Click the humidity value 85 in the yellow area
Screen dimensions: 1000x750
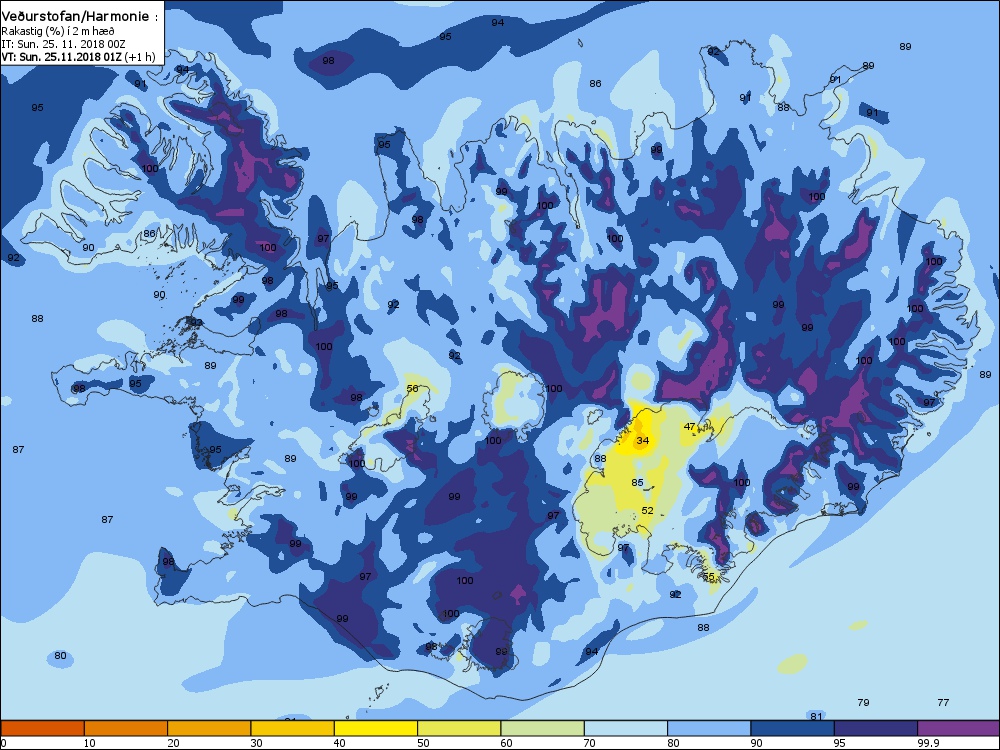(x=637, y=482)
